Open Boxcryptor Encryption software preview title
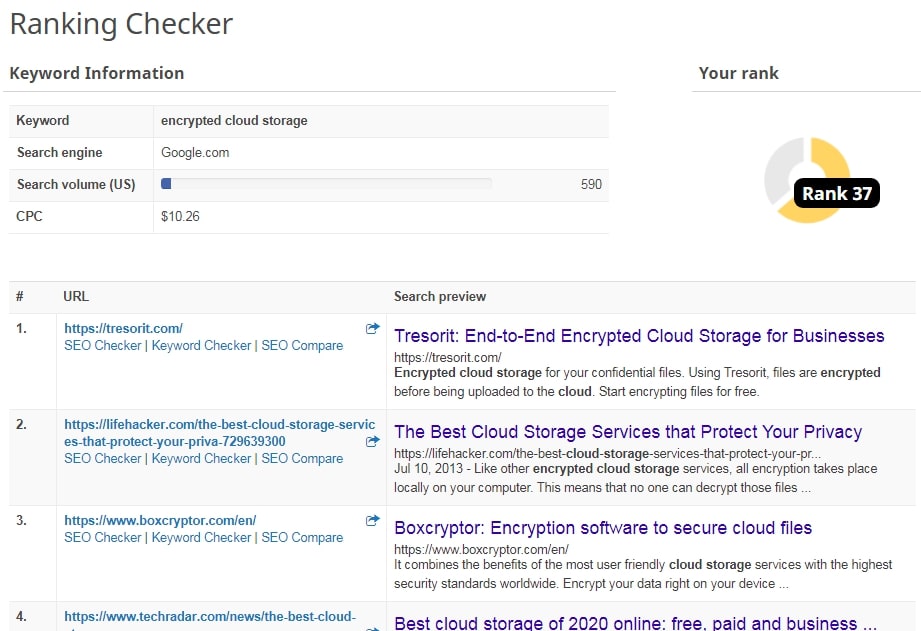Image resolution: width=921 pixels, height=631 pixels. point(603,528)
